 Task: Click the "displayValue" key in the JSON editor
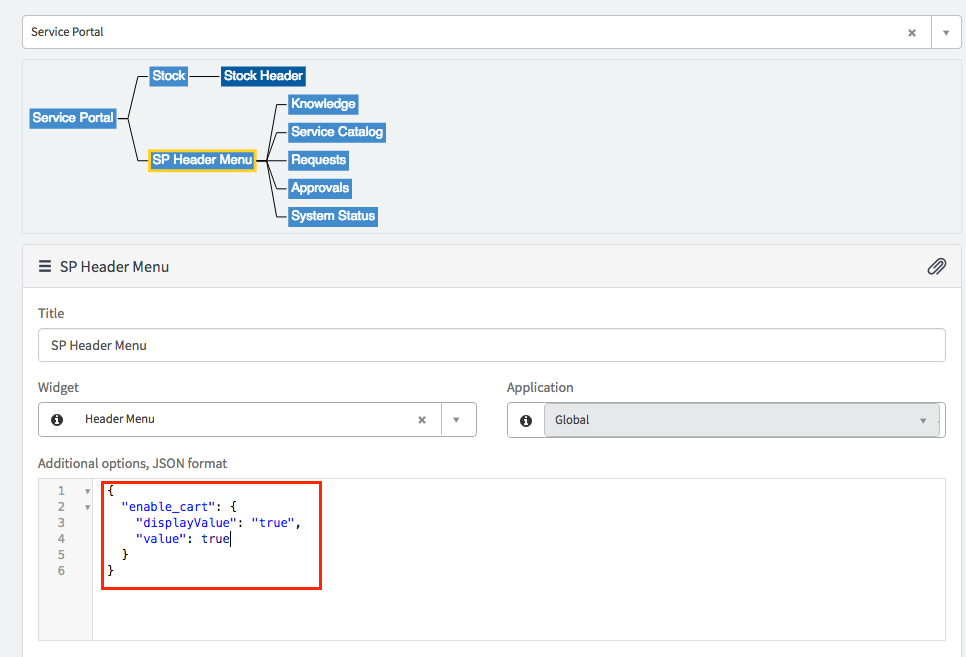(x=186, y=523)
